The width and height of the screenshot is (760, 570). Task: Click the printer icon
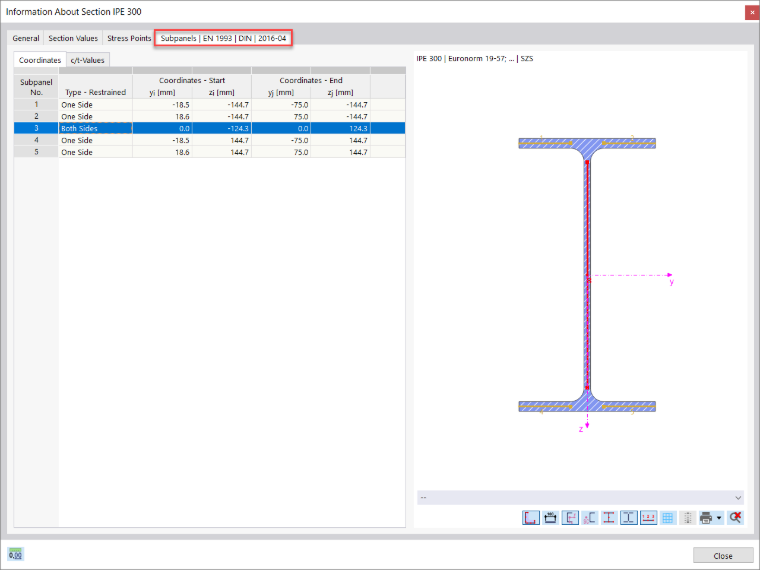(706, 518)
